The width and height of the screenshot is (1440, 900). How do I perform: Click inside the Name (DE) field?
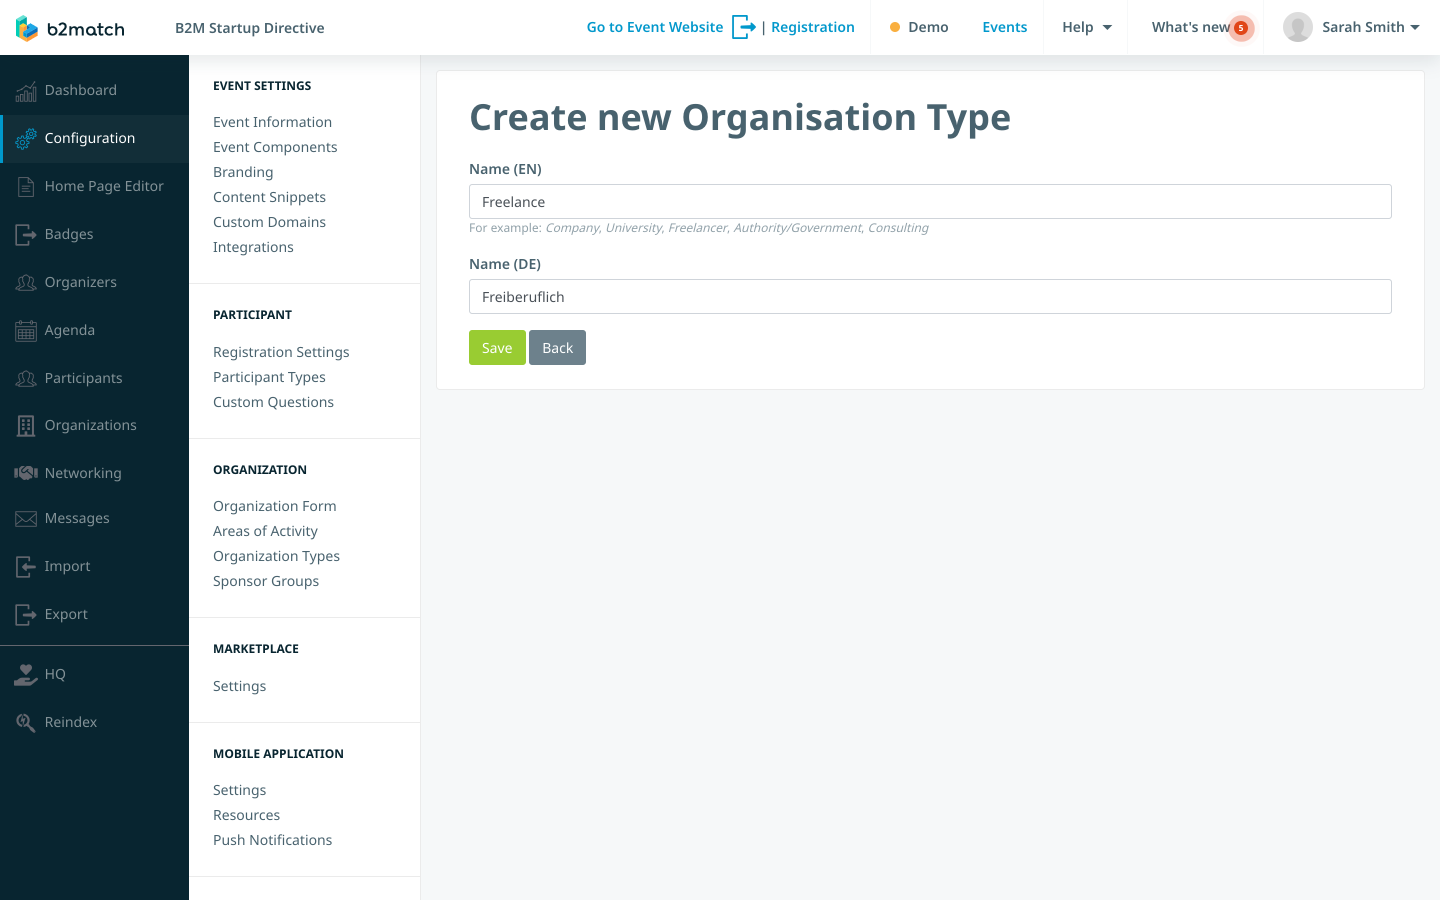tap(930, 296)
